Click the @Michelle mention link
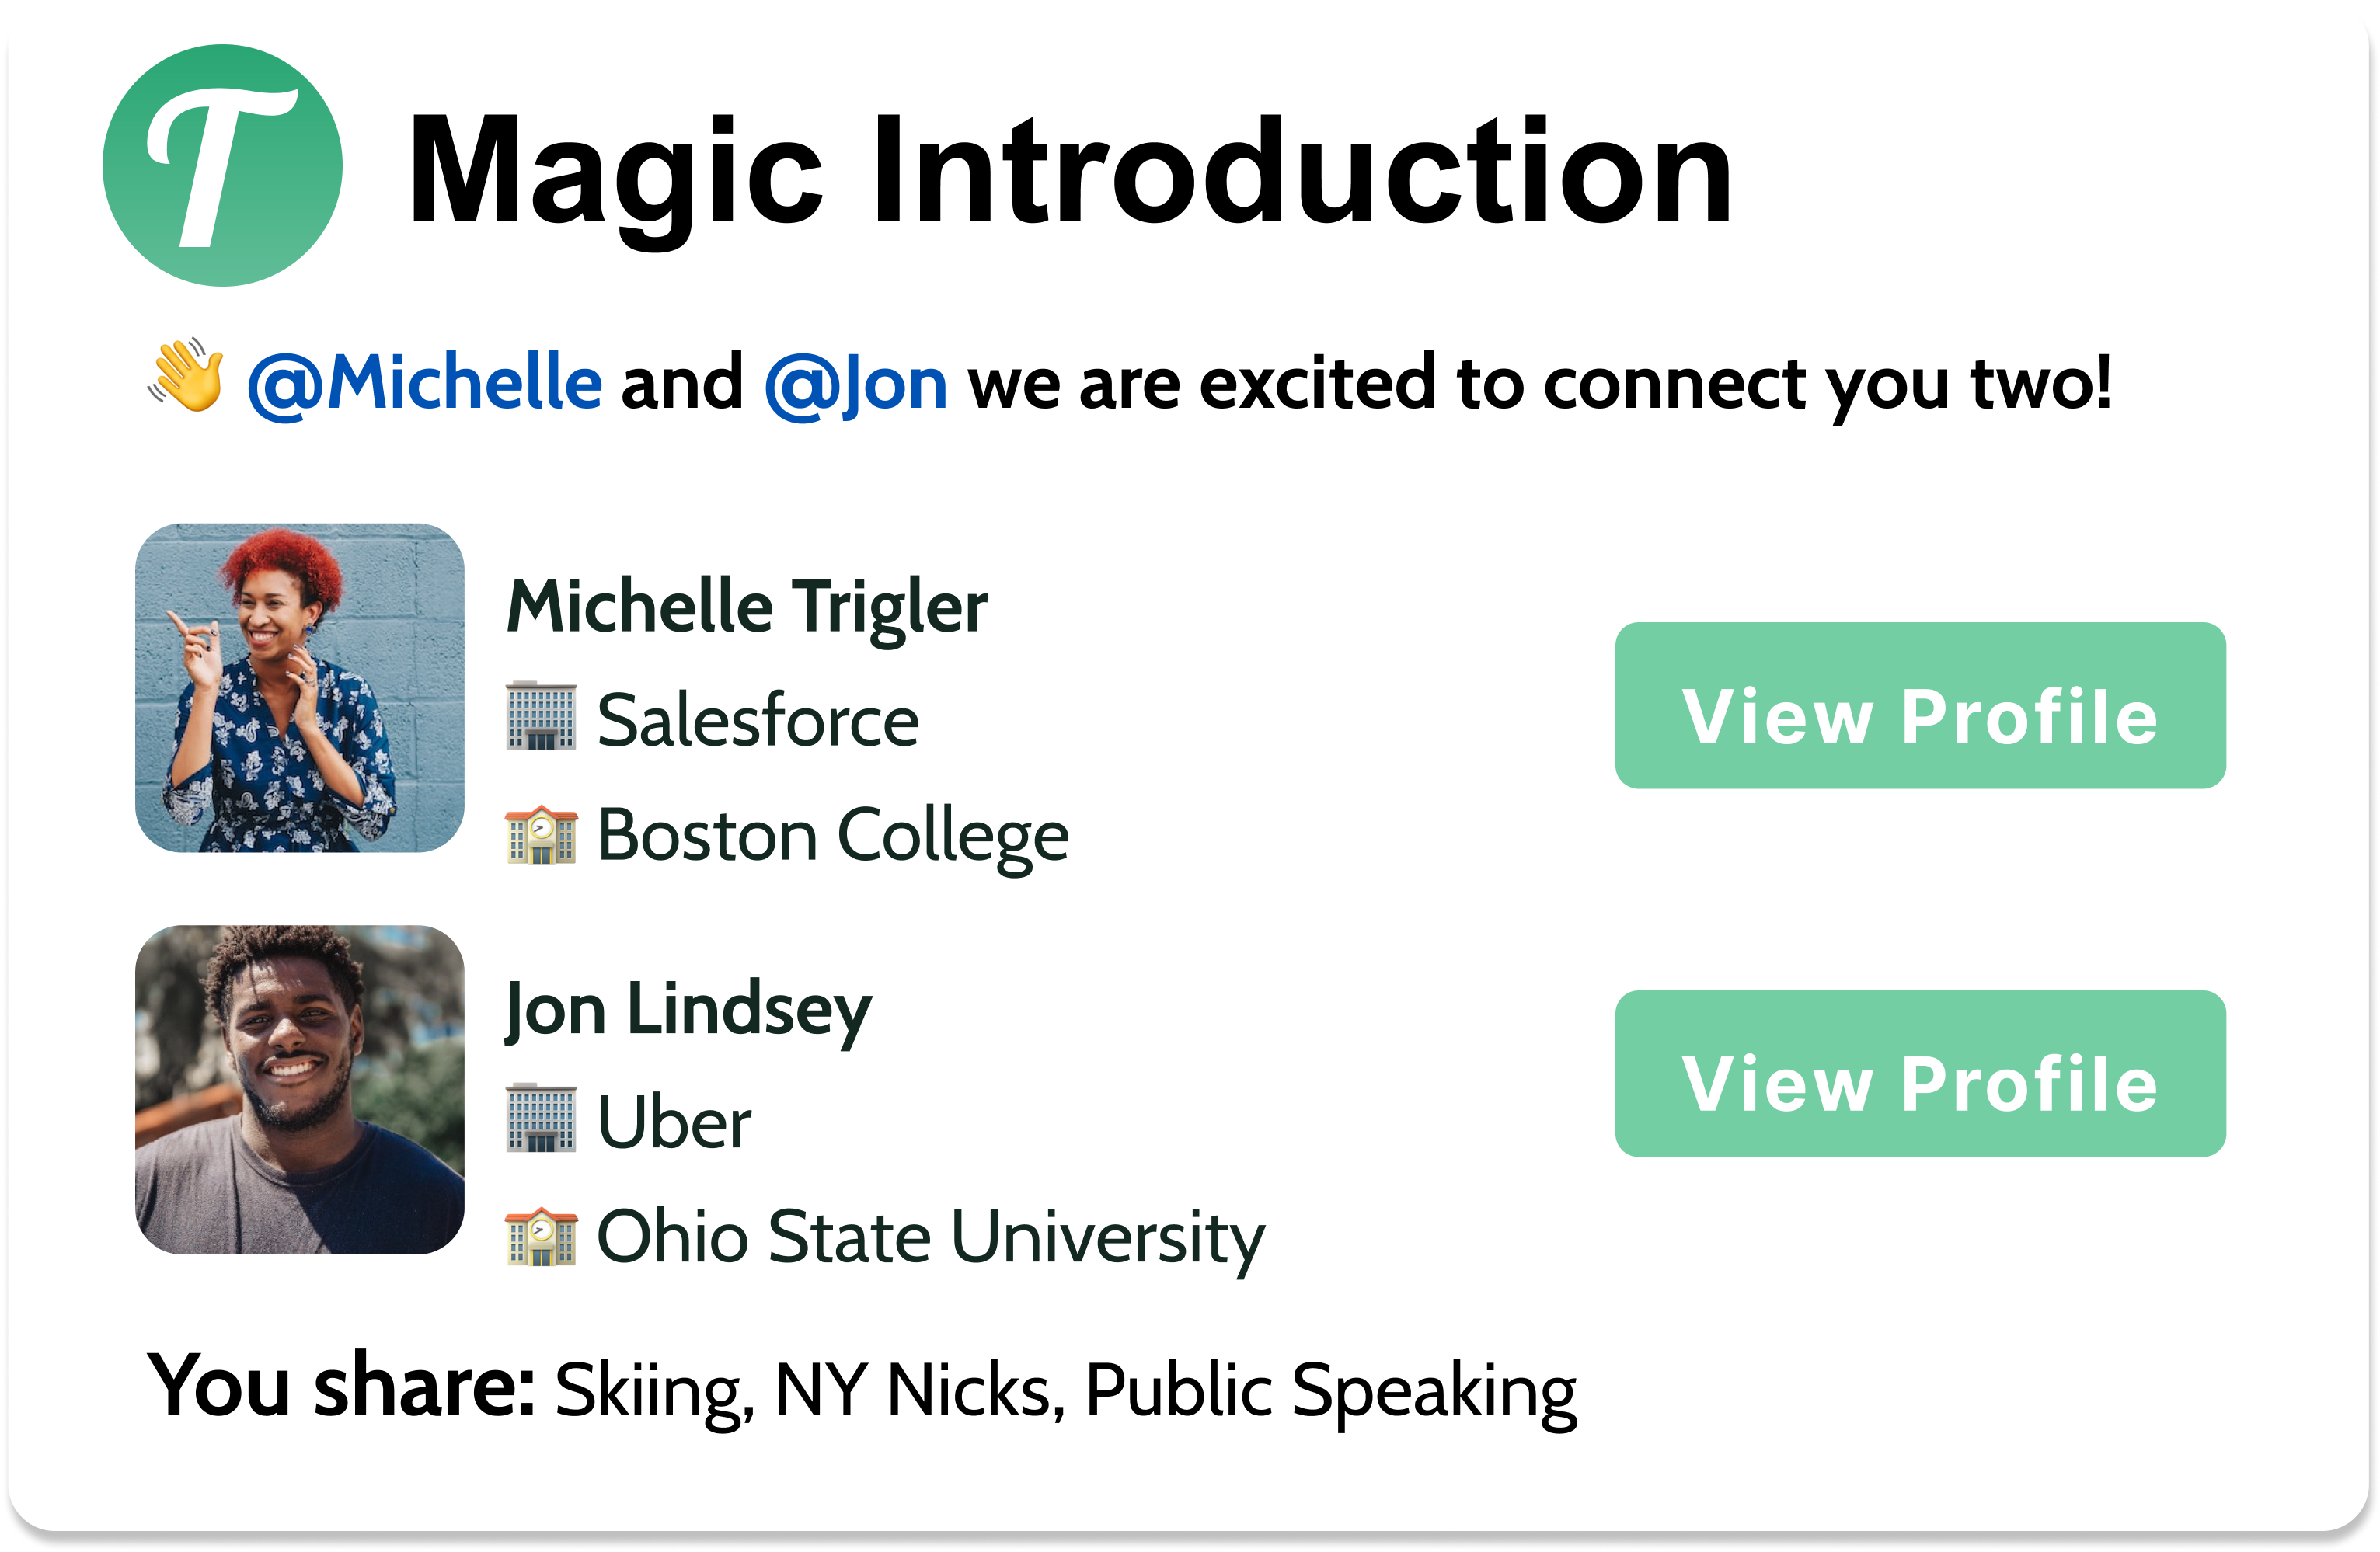Image resolution: width=2380 pixels, height=1552 pixels. pyautogui.click(x=425, y=383)
